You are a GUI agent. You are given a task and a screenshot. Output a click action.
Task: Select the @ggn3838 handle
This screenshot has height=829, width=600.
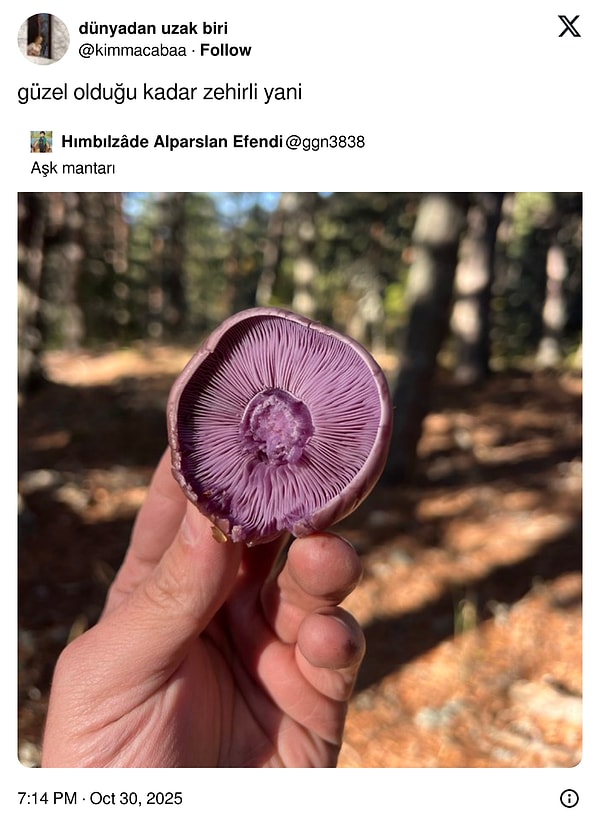click(x=325, y=142)
